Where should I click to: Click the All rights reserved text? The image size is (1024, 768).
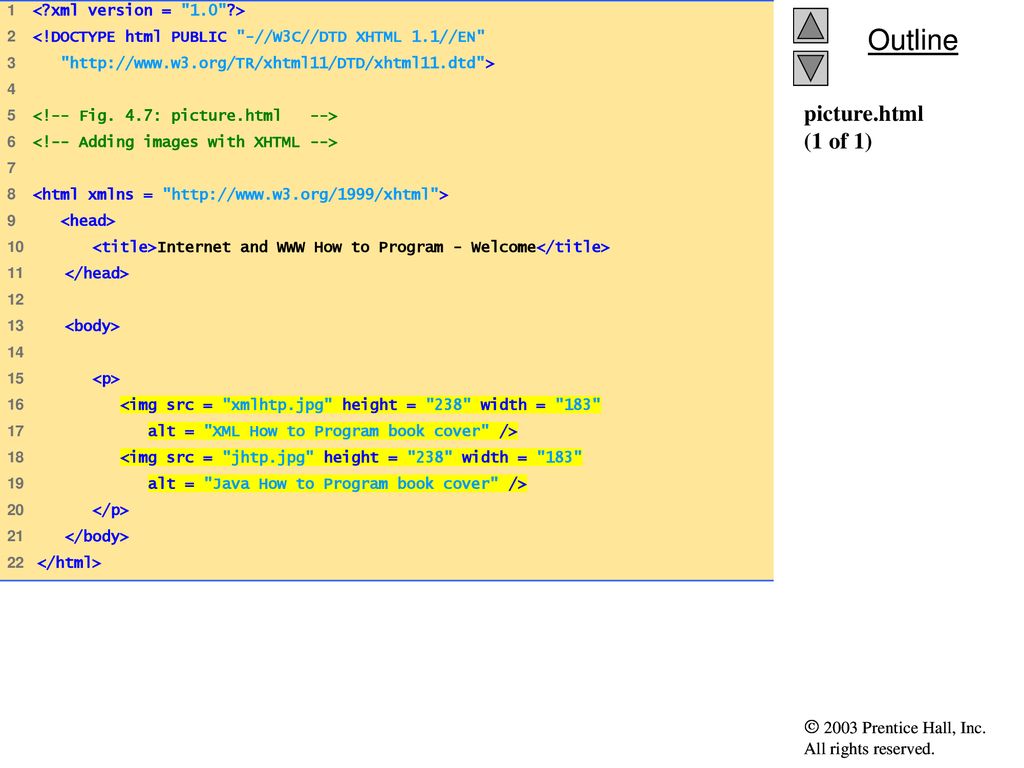click(869, 748)
